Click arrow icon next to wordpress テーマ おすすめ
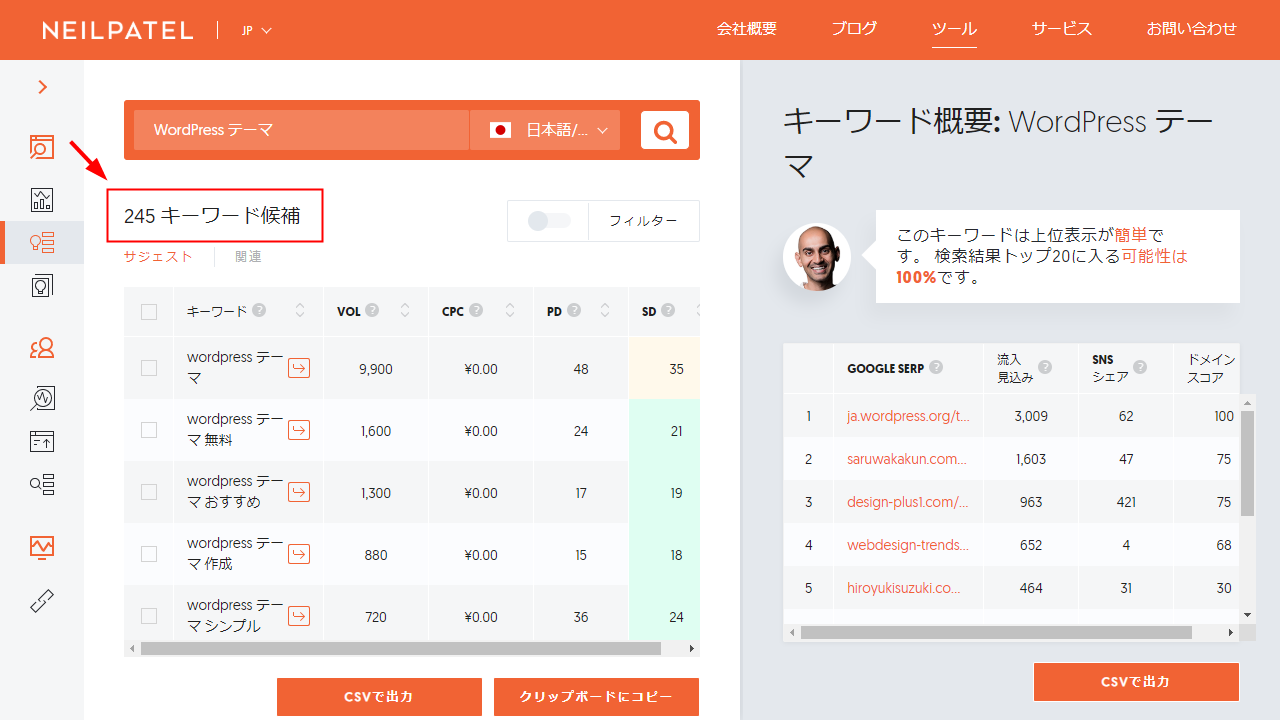 click(x=299, y=492)
